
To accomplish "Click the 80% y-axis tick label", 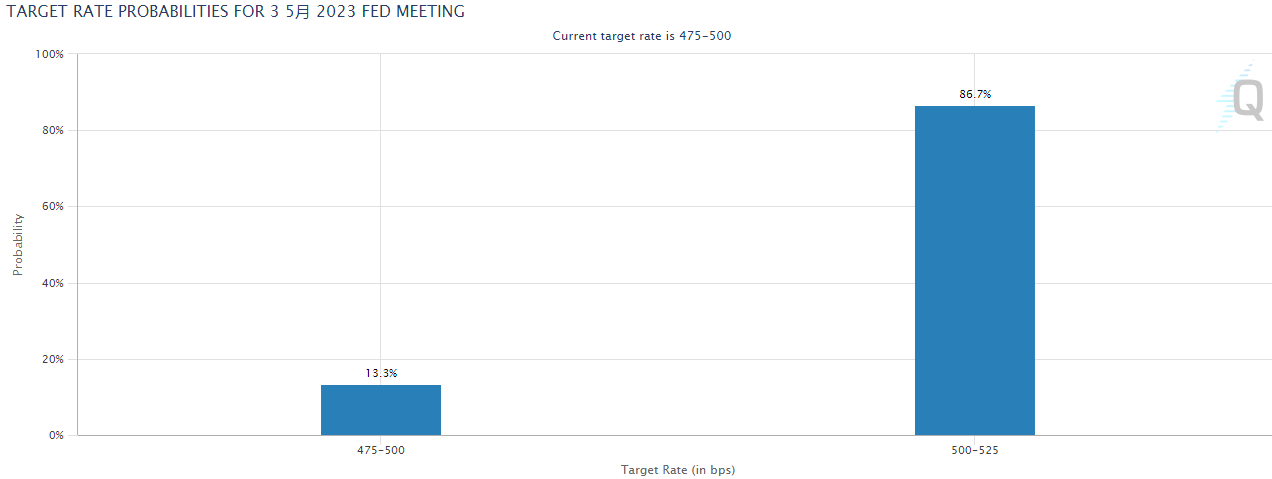I will (52, 130).
